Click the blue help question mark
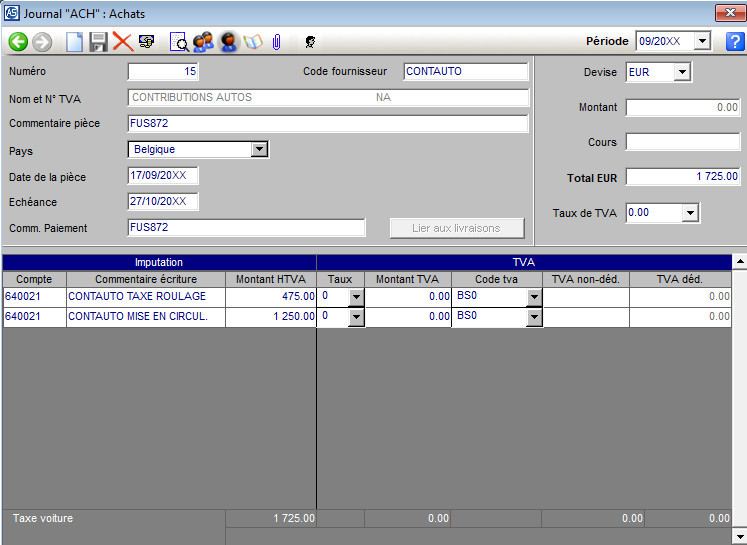 coord(734,41)
